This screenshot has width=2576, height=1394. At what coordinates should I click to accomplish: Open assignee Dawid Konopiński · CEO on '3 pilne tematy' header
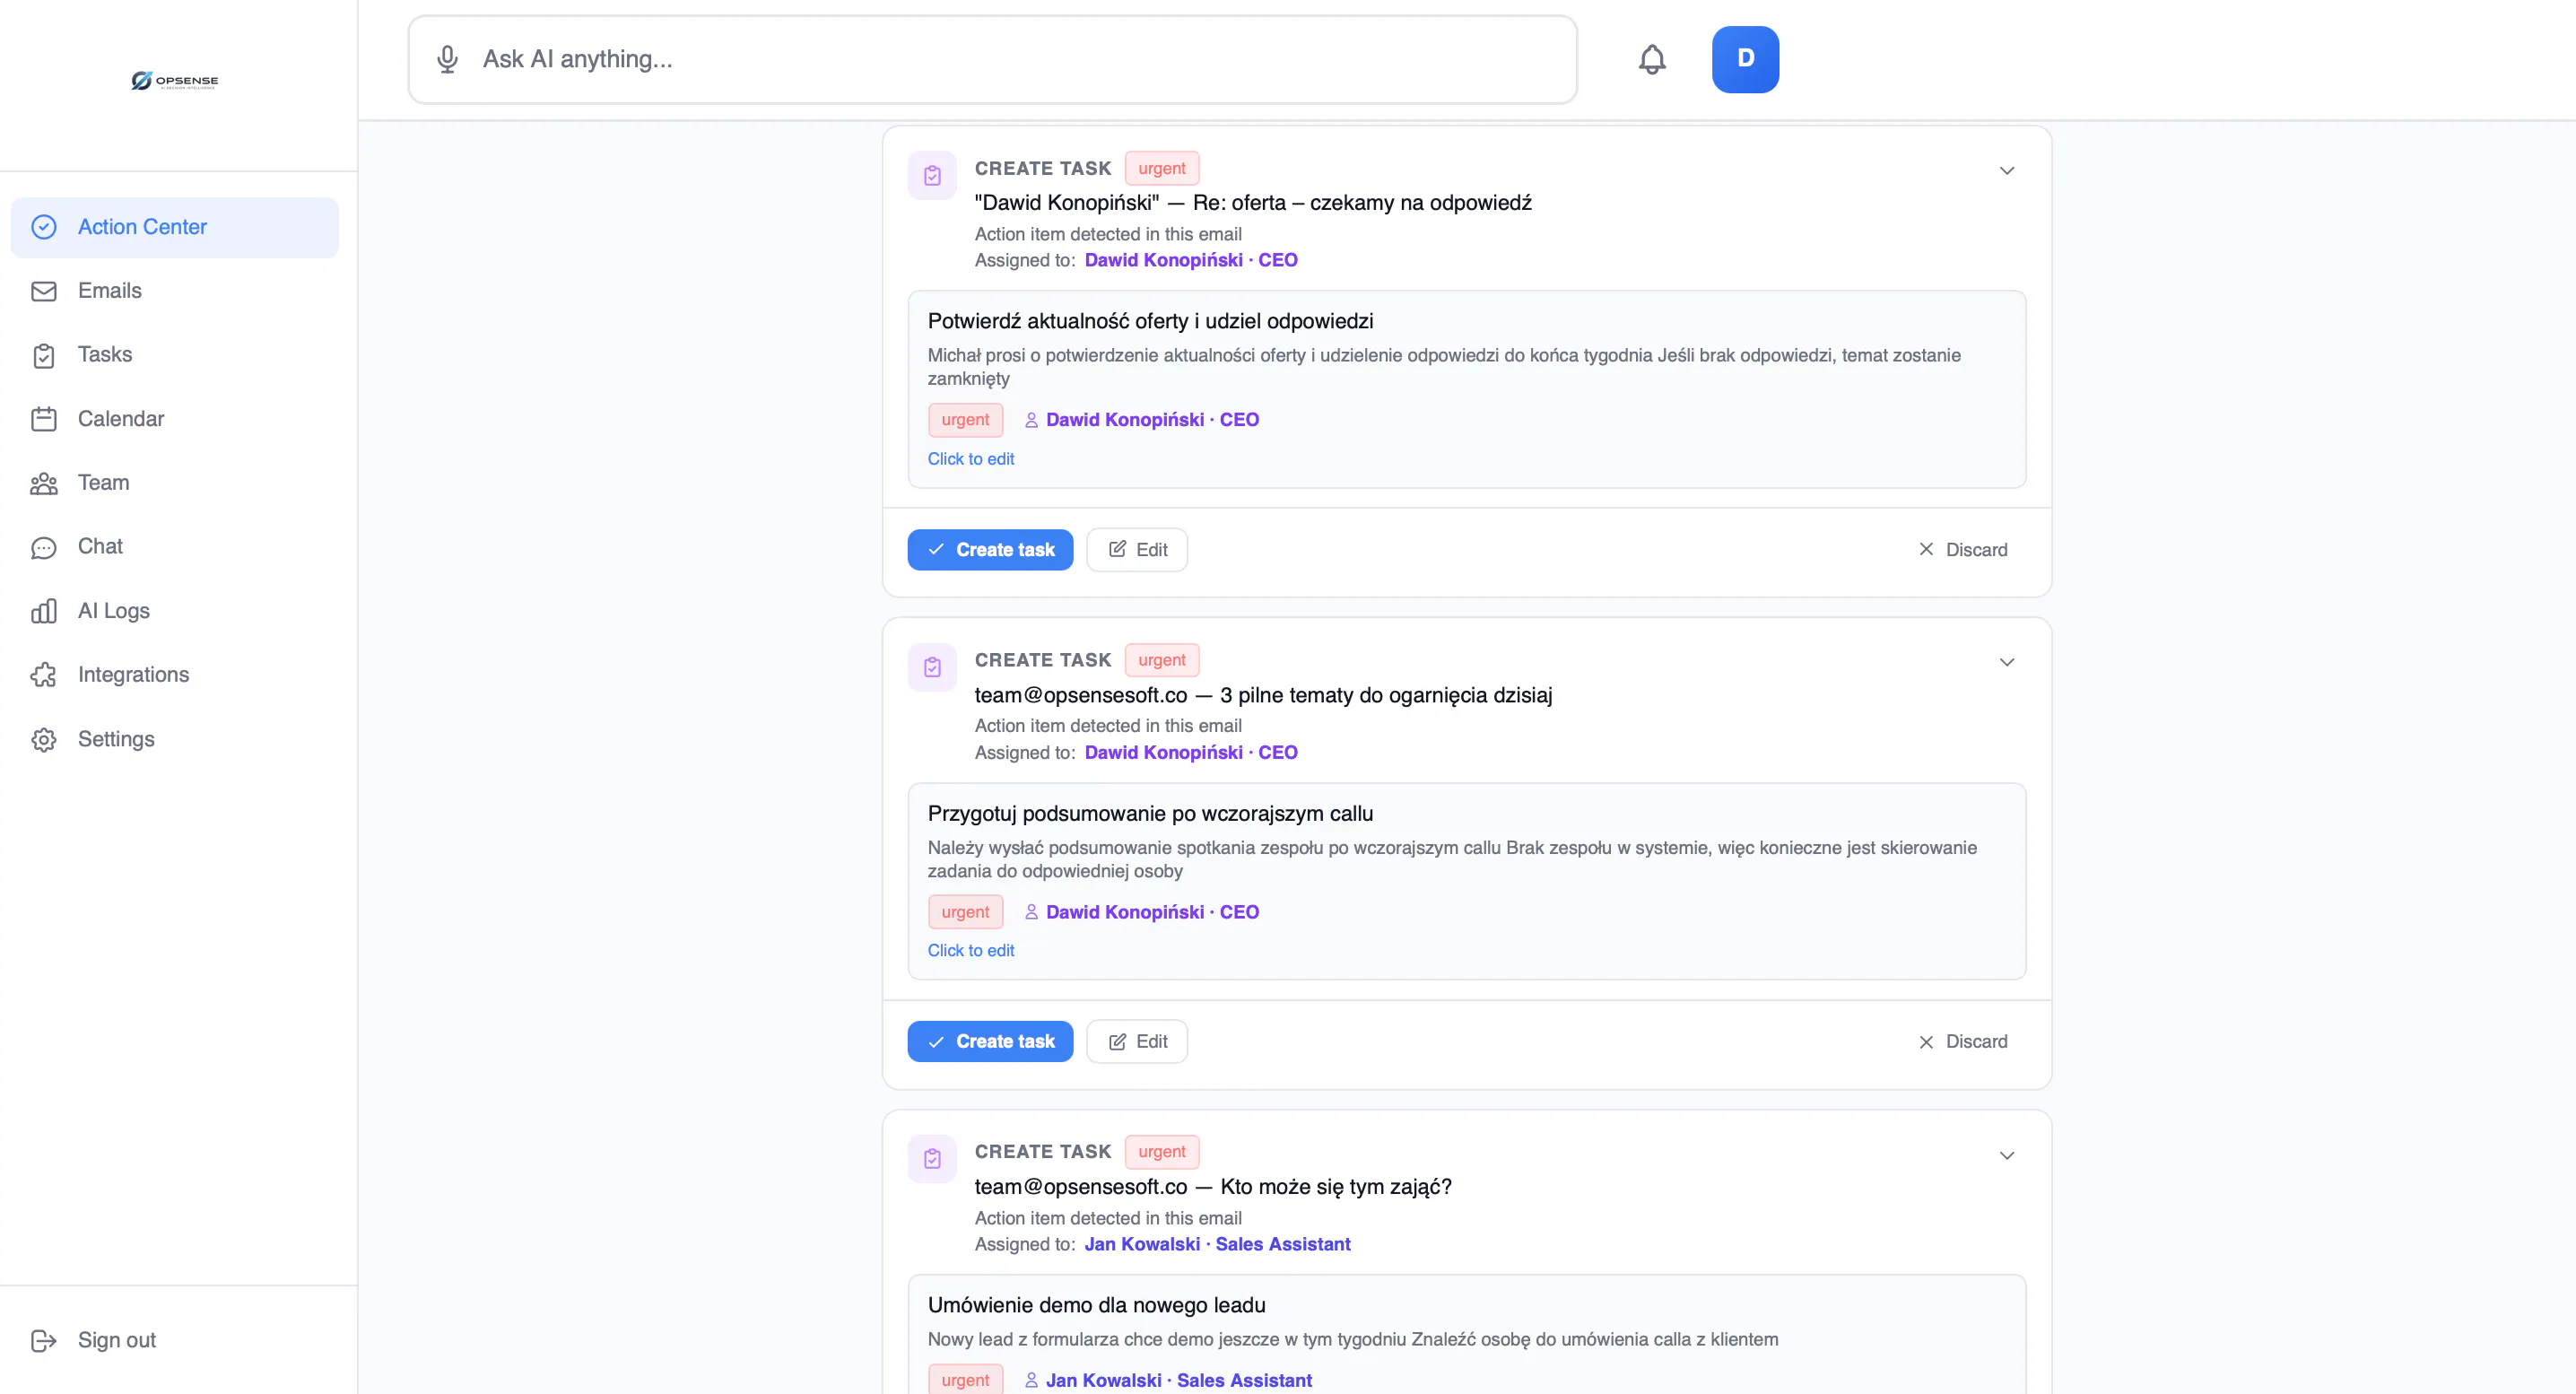point(1191,752)
